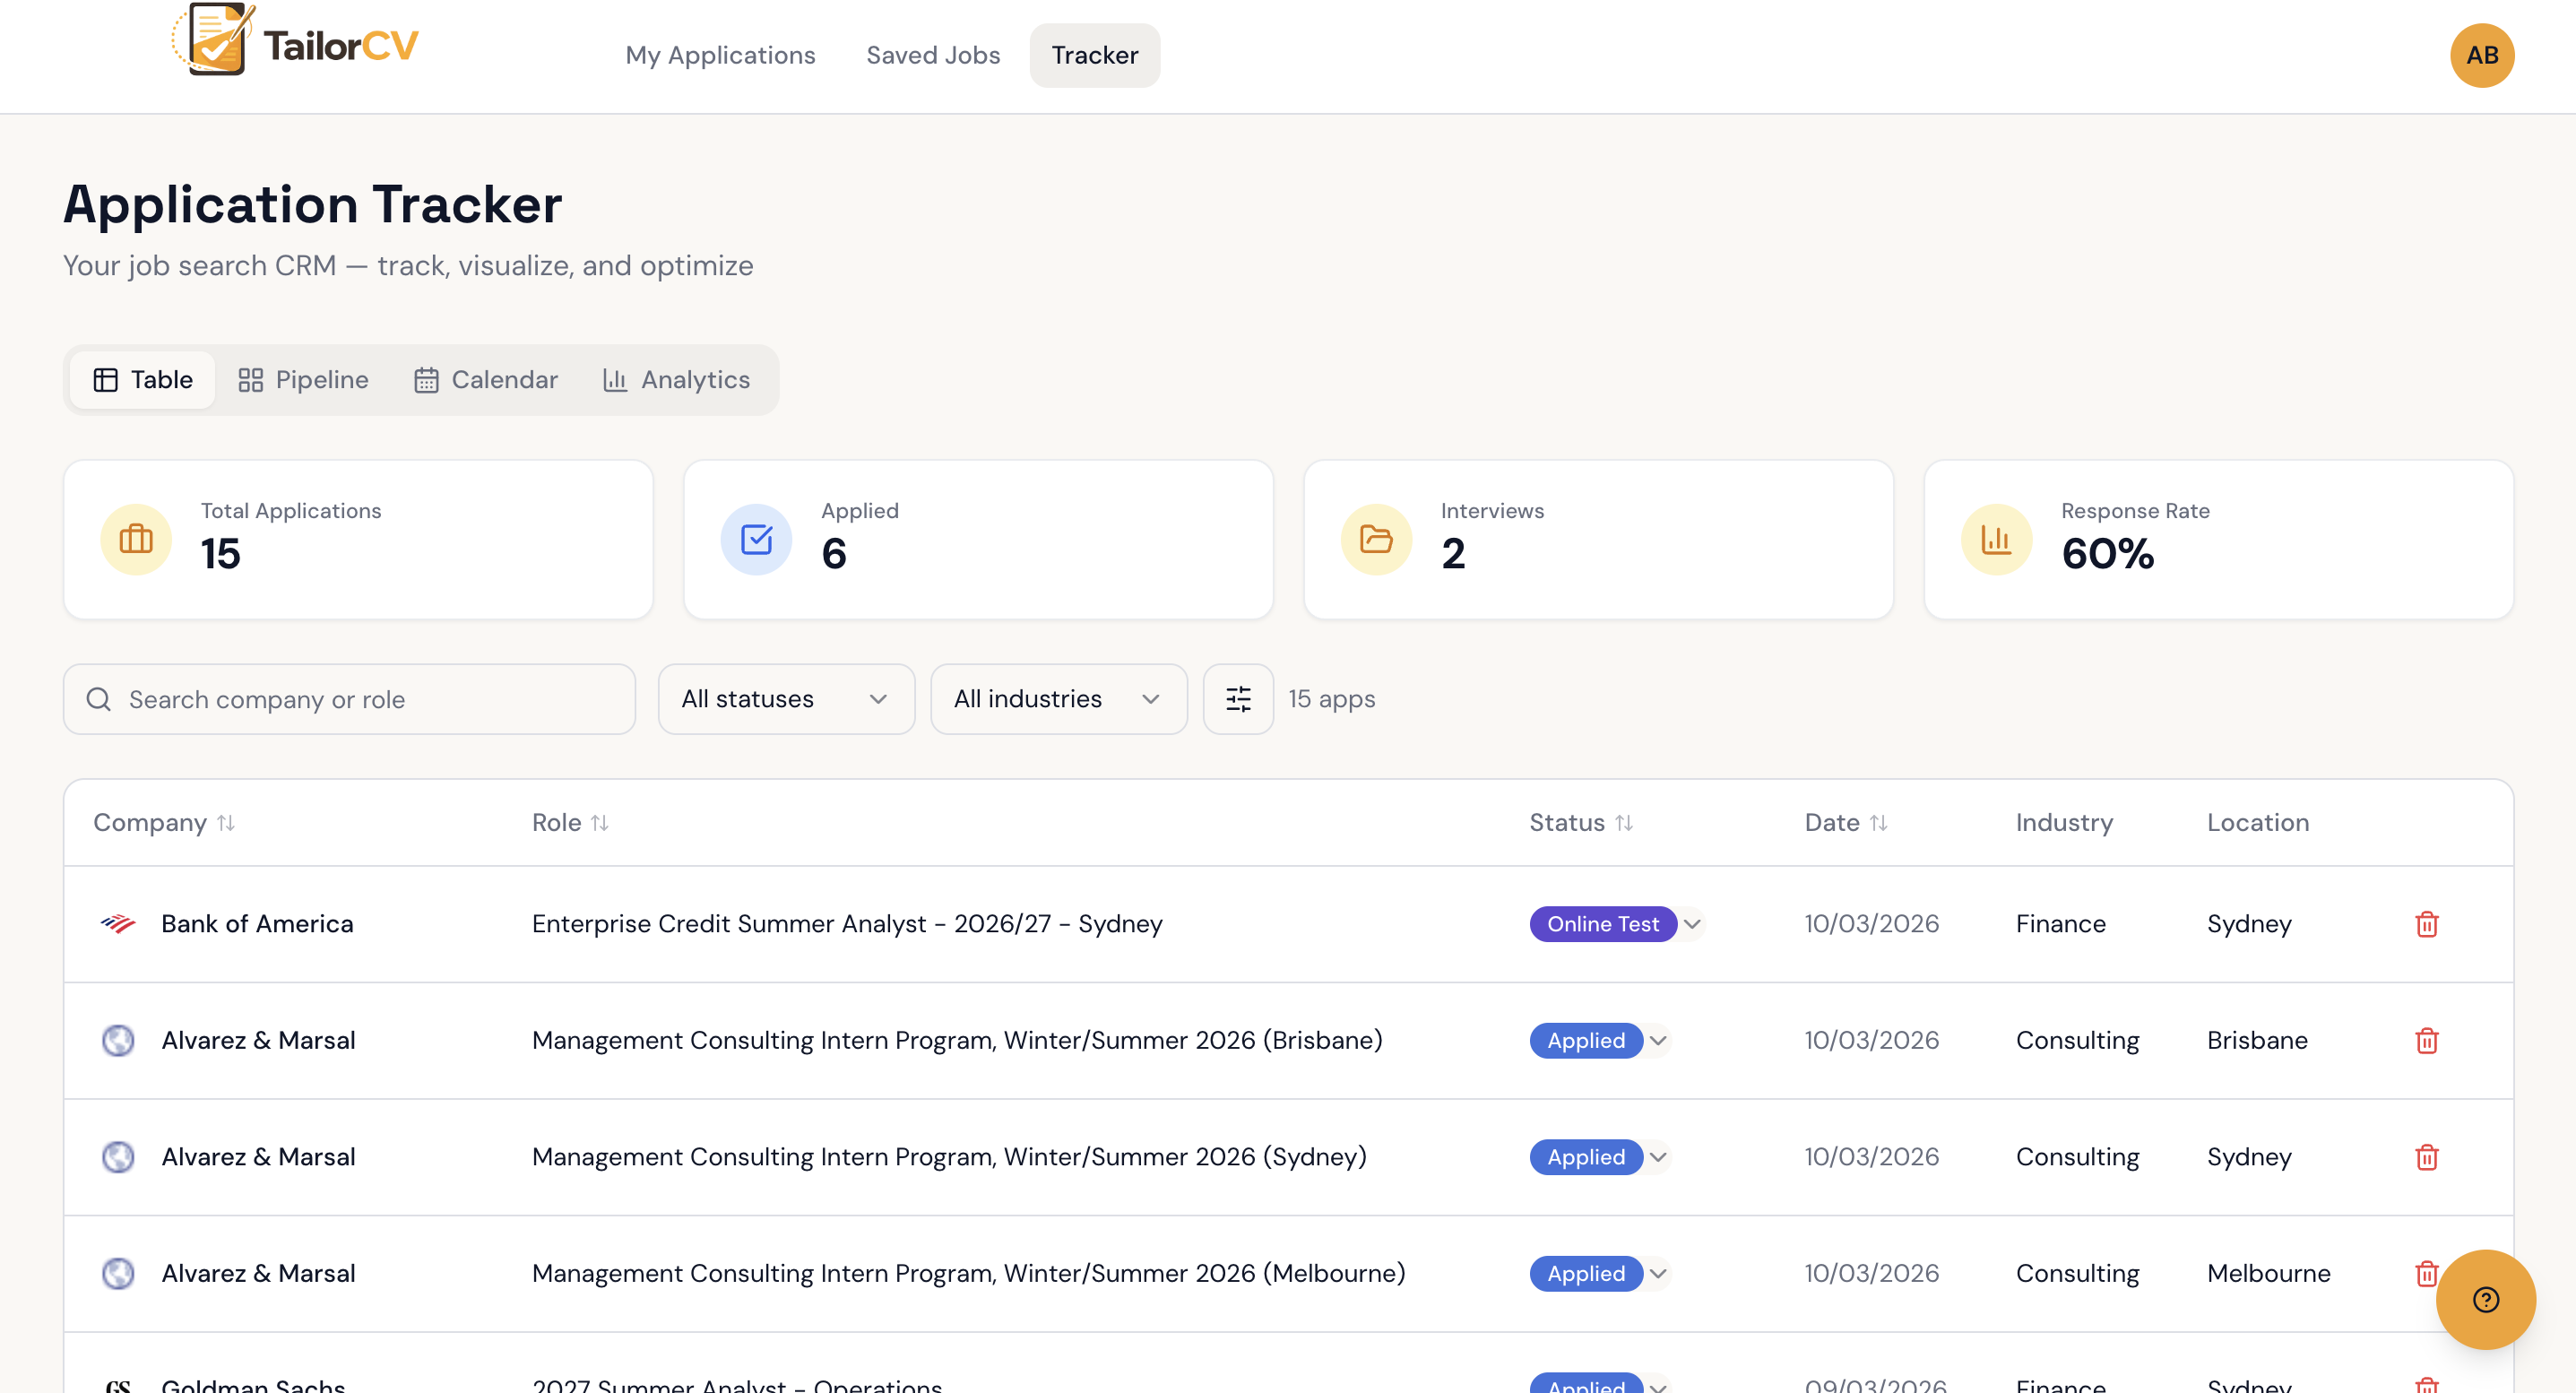Open Calendar view via the calendar icon
Viewport: 2576px width, 1393px height.
click(427, 380)
